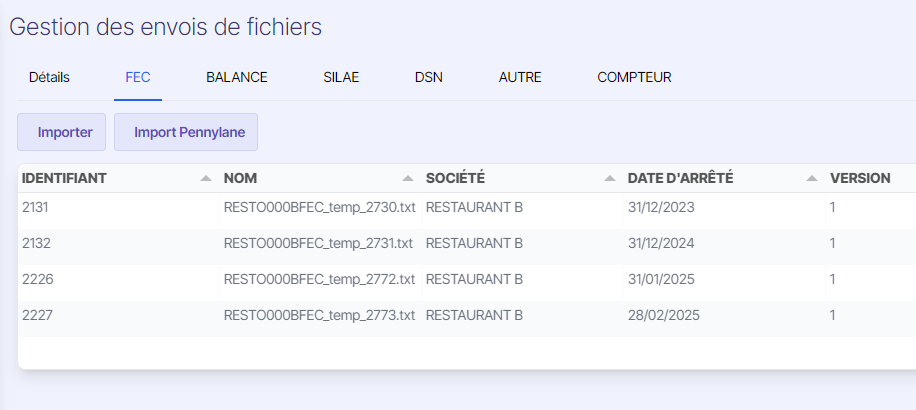Sort by SOCIÉTÉ column arrow
Image resolution: width=916 pixels, height=410 pixels.
[610, 179]
